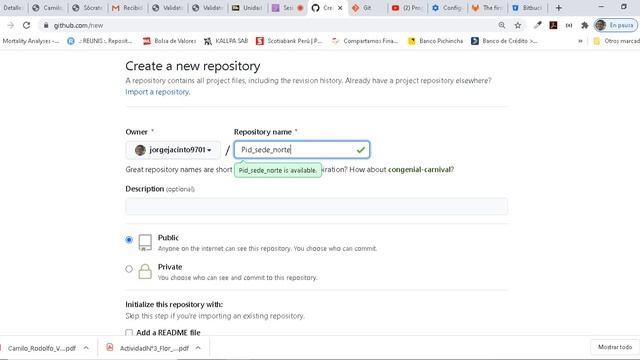Open the Compartamos Financiera bookmark
The width and height of the screenshot is (640, 360).
click(x=365, y=41)
